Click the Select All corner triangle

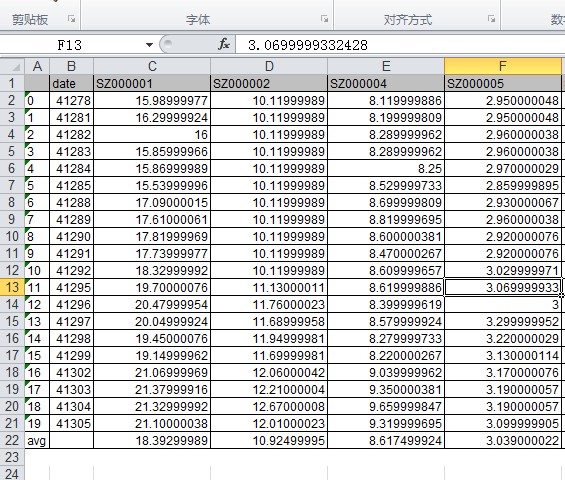[15, 67]
